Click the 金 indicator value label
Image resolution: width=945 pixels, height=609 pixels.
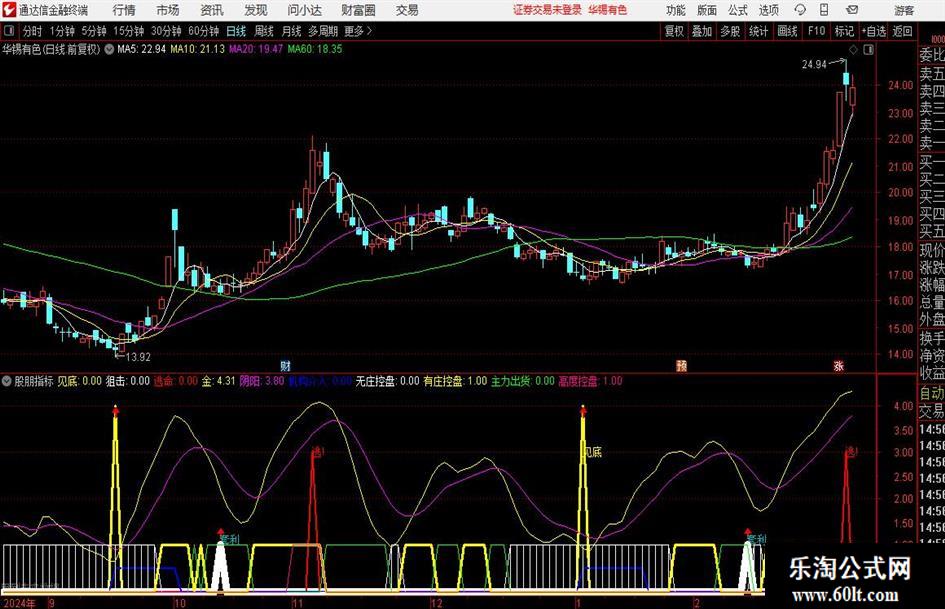[x=218, y=381]
